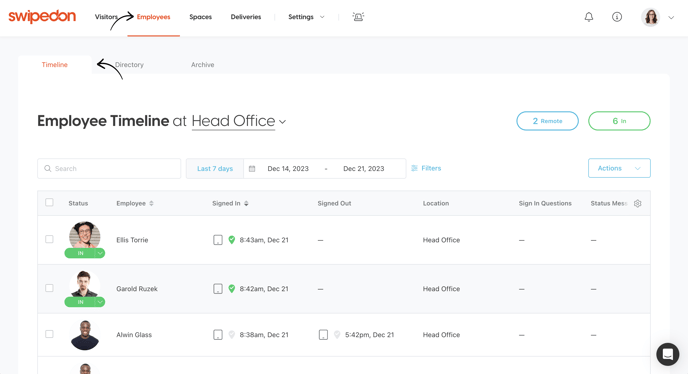Click the calendar icon beside Dec 14, 2023
Viewport: 688px width, 374px height.
252,169
